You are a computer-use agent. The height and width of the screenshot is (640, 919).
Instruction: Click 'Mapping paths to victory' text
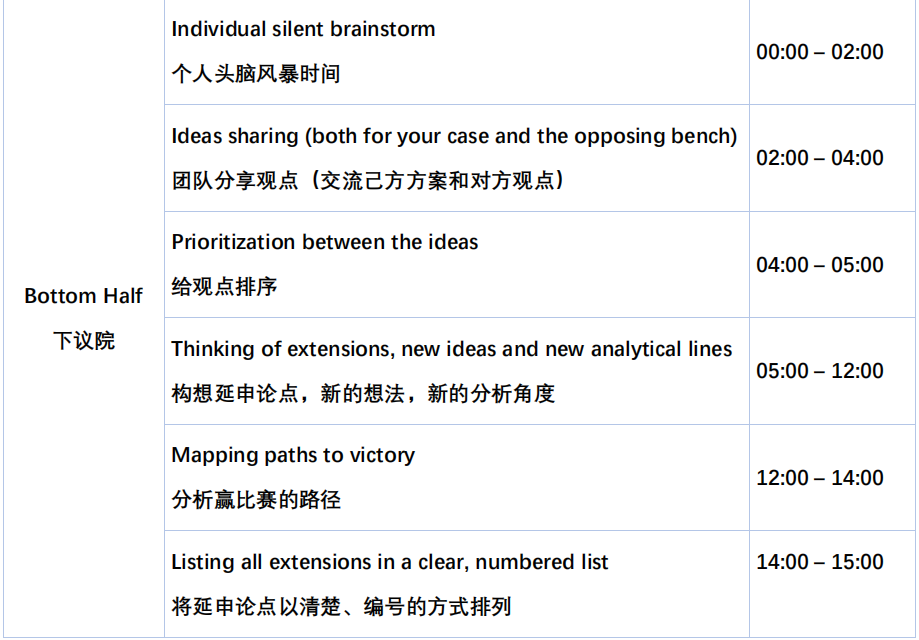tap(293, 455)
